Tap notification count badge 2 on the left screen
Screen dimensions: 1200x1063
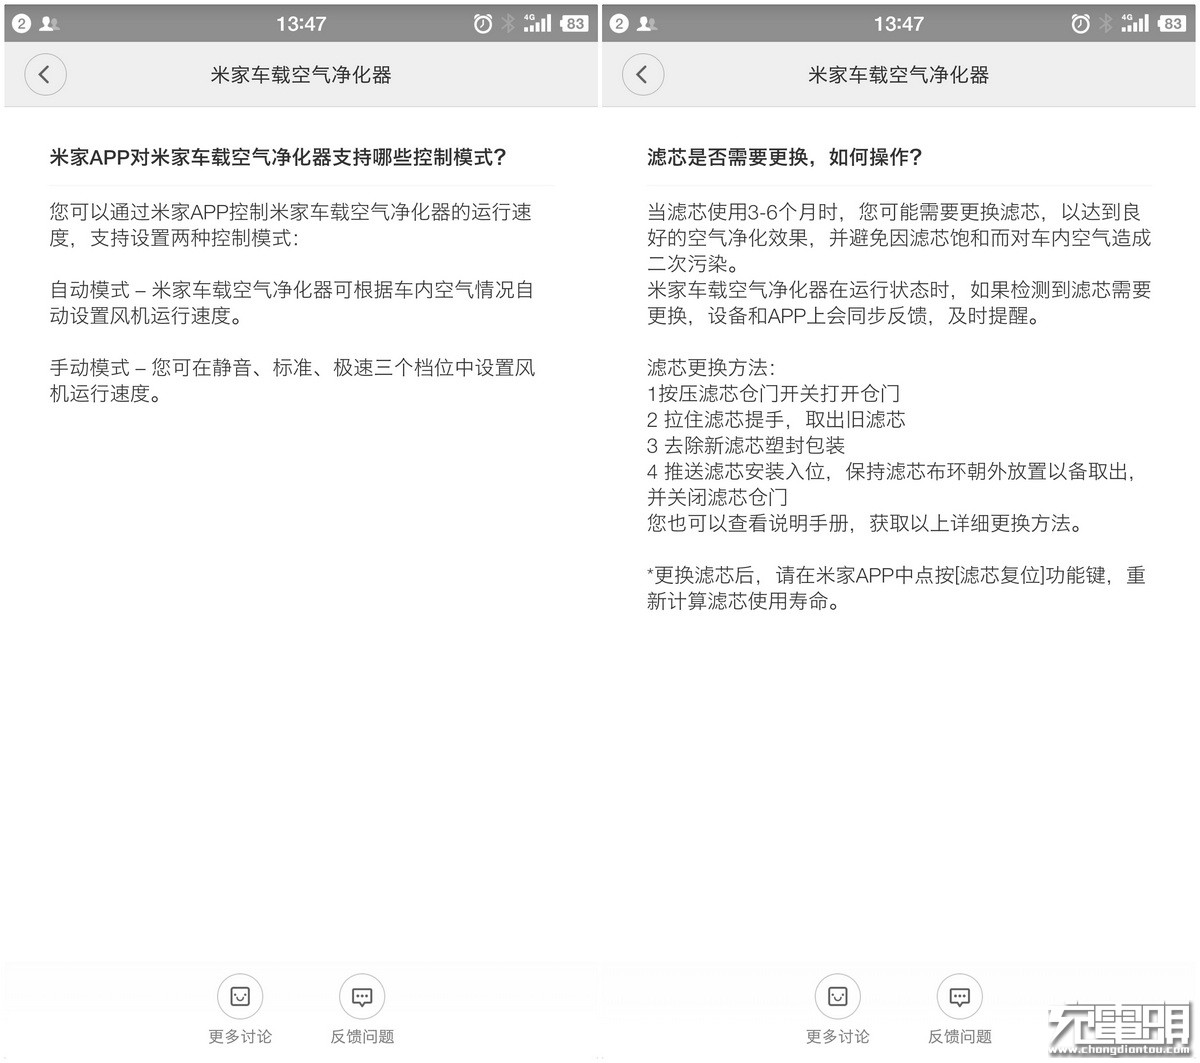tap(21, 24)
